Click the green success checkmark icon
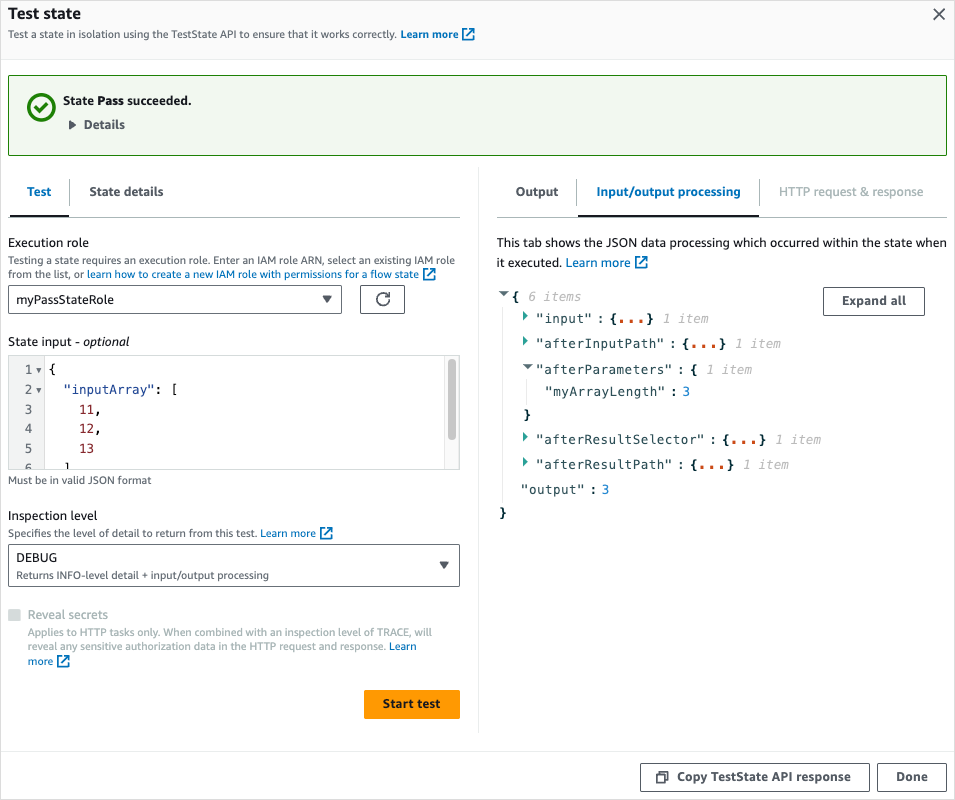 [x=40, y=108]
